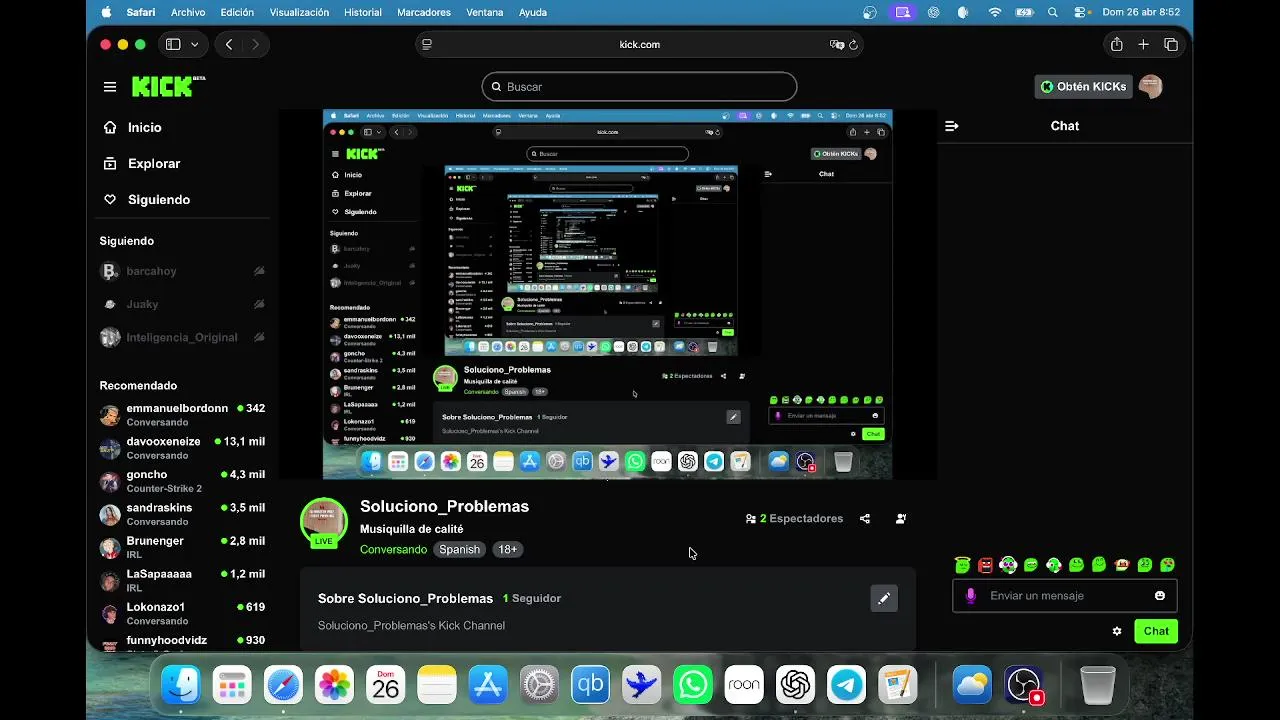This screenshot has height=720, width=1280.
Task: Show Safari tab overview
Action: (x=1171, y=44)
